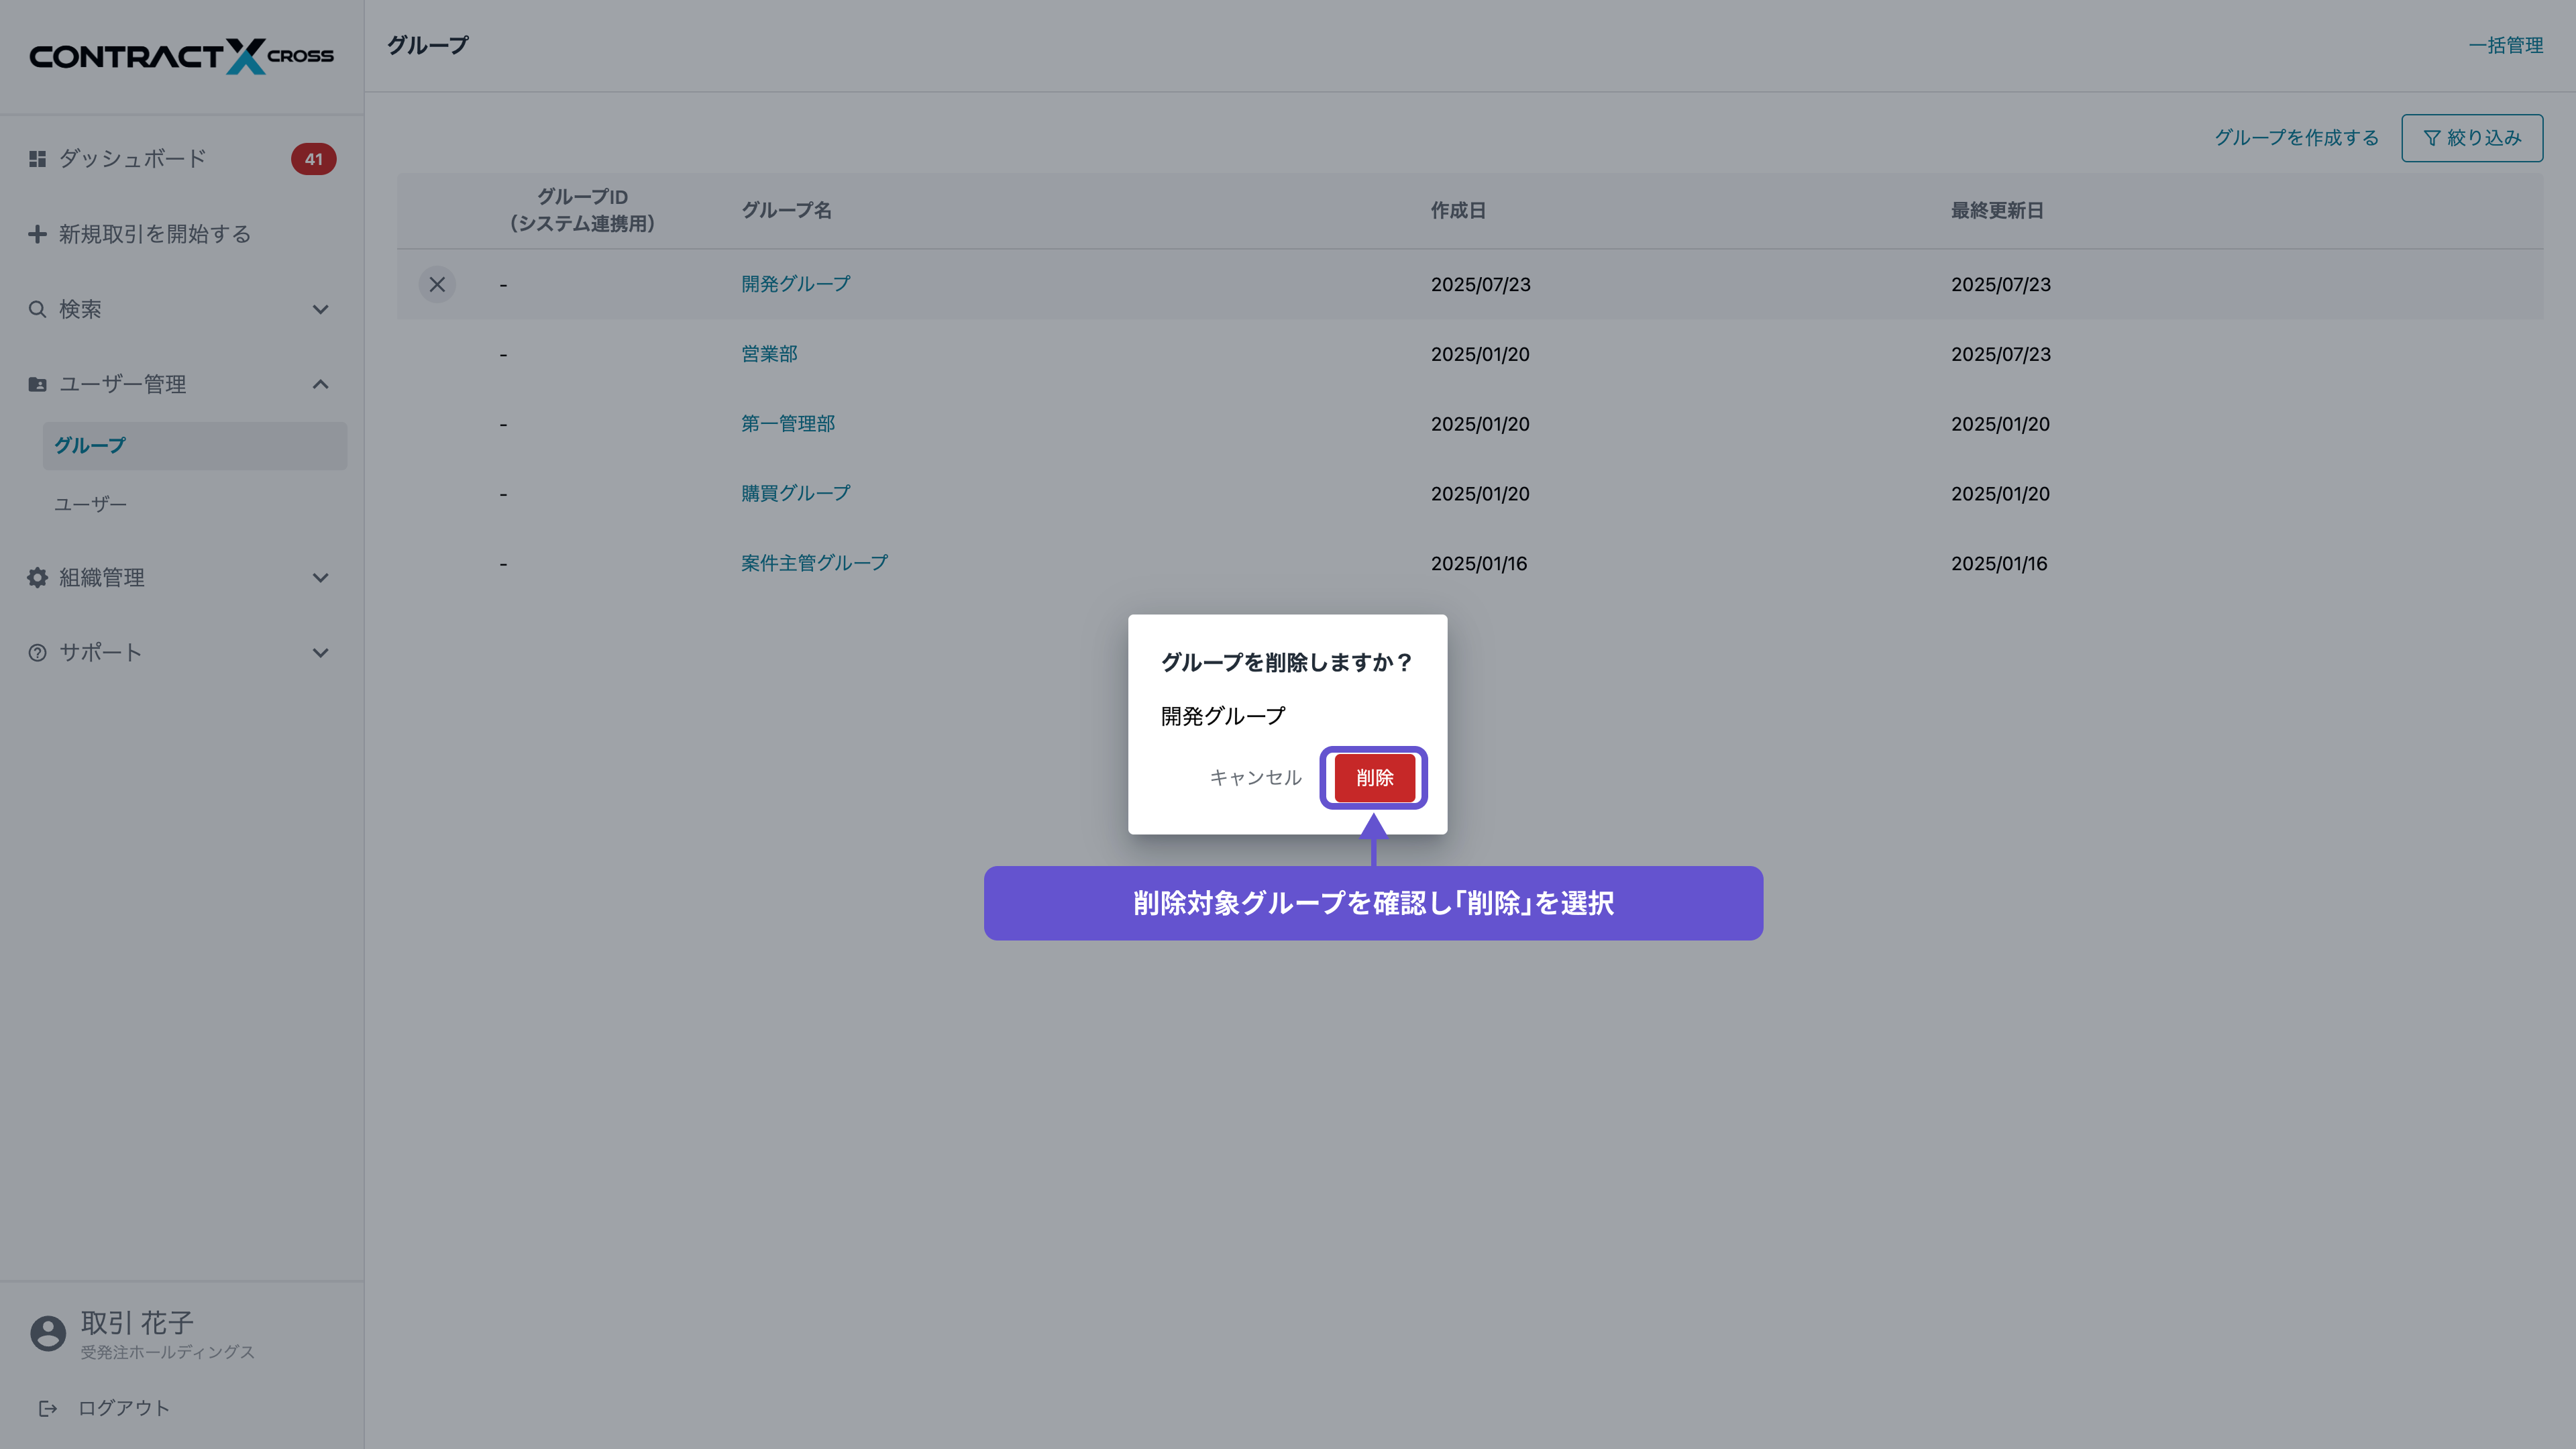Click キャンセル in the delete dialog
This screenshot has height=1449, width=2576.
[1255, 777]
